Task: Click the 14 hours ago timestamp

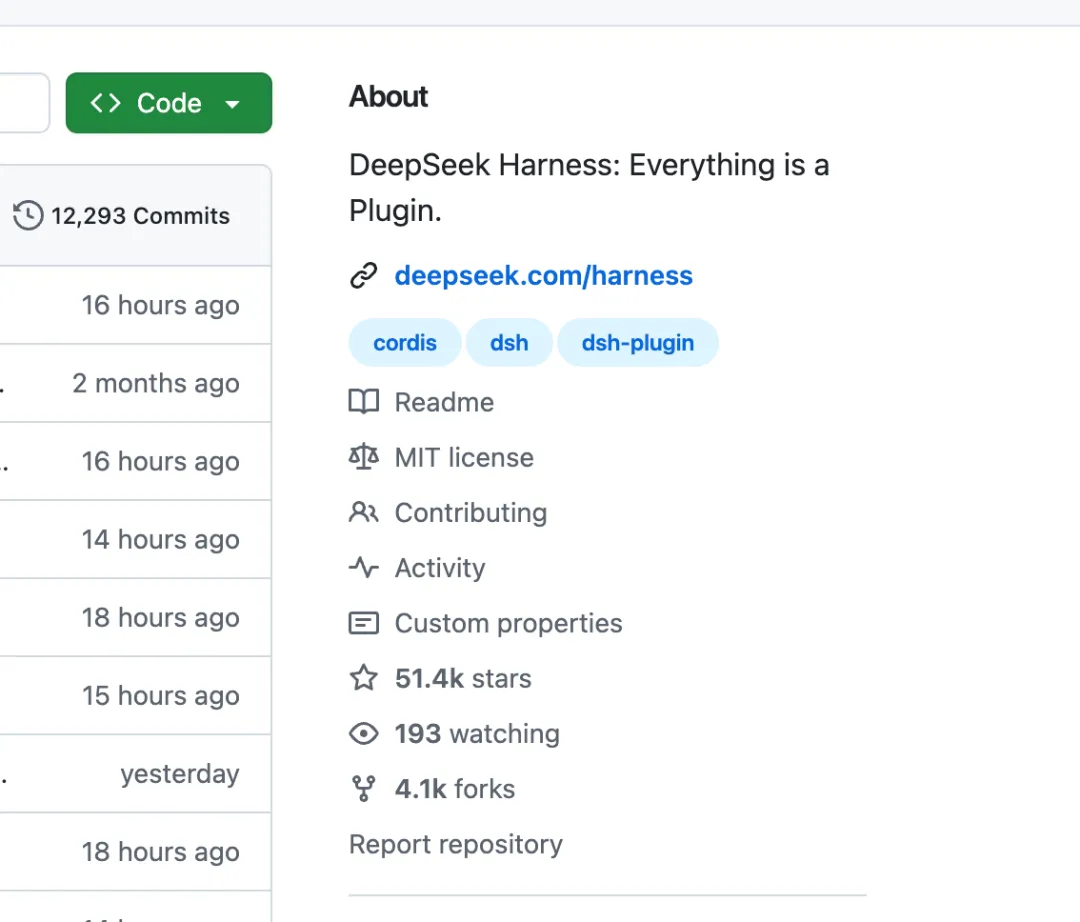Action: [160, 539]
